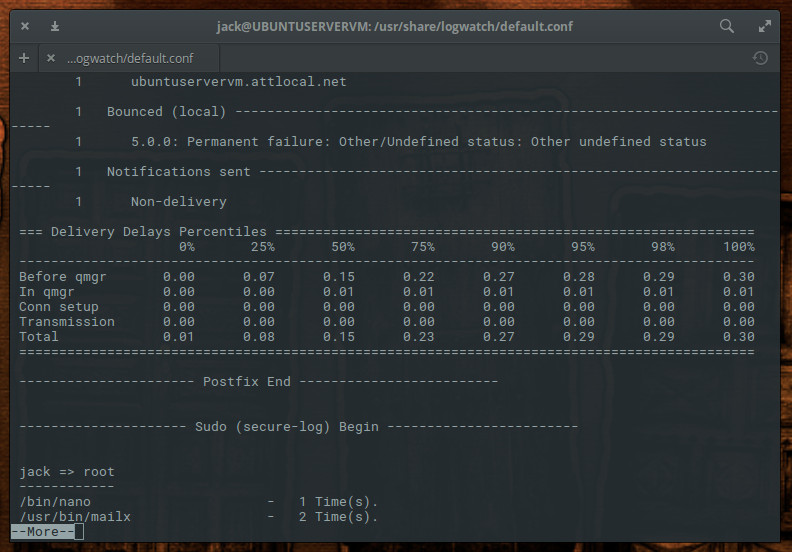Image resolution: width=792 pixels, height=552 pixels.
Task: Close the ...ogwatch/default.conf tab
Action: click(51, 58)
